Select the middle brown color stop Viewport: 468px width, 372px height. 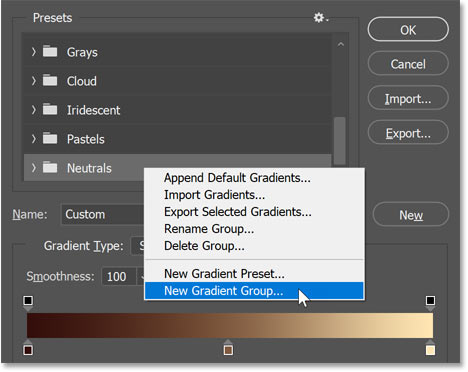pyautogui.click(x=228, y=349)
